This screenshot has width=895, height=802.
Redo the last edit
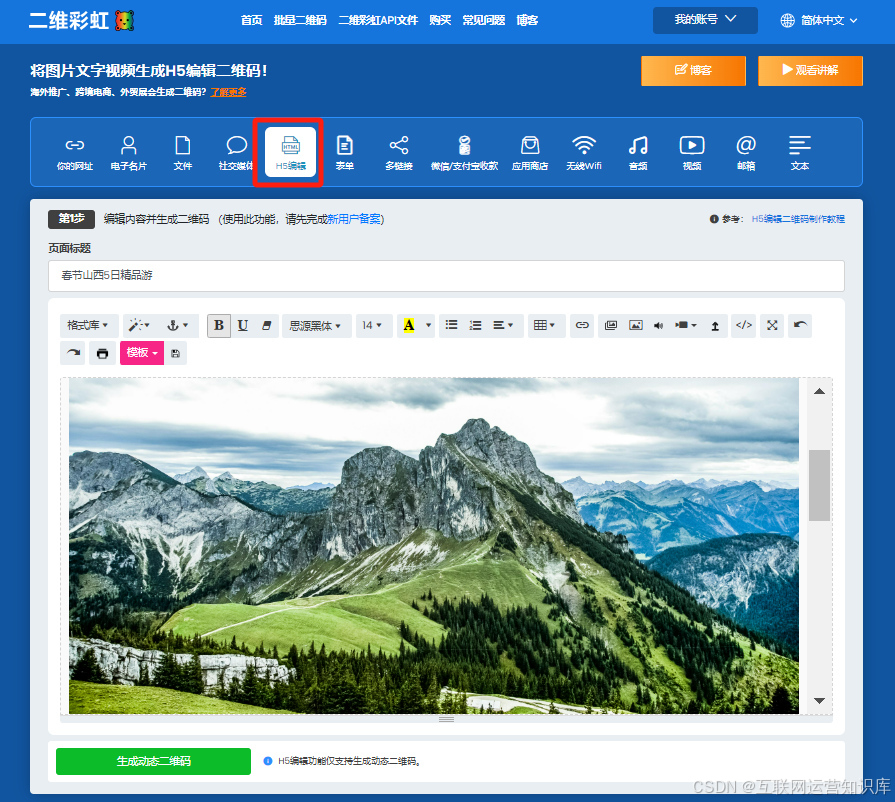pyautogui.click(x=73, y=353)
